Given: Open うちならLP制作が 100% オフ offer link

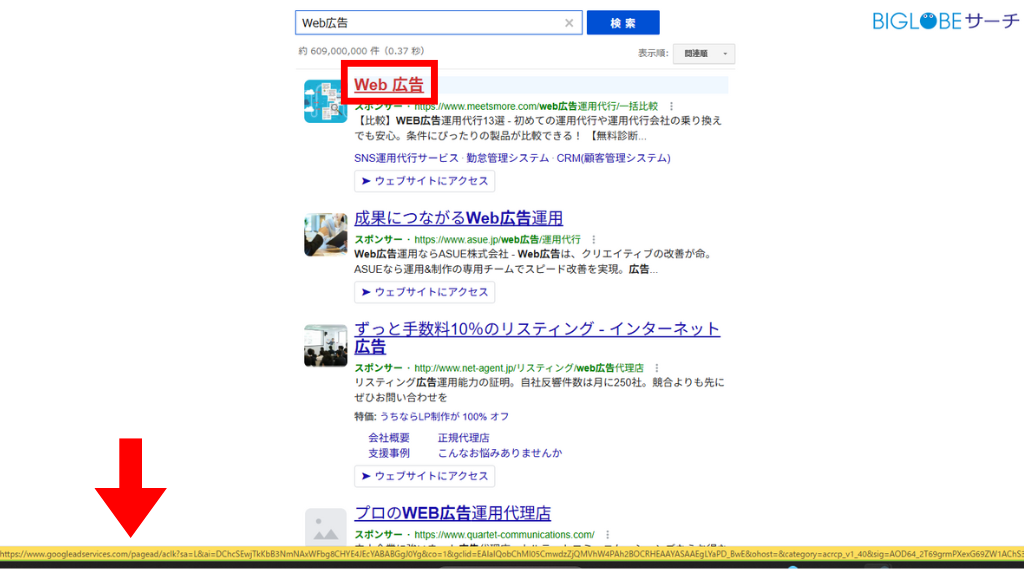Looking at the screenshot, I should tap(444, 416).
